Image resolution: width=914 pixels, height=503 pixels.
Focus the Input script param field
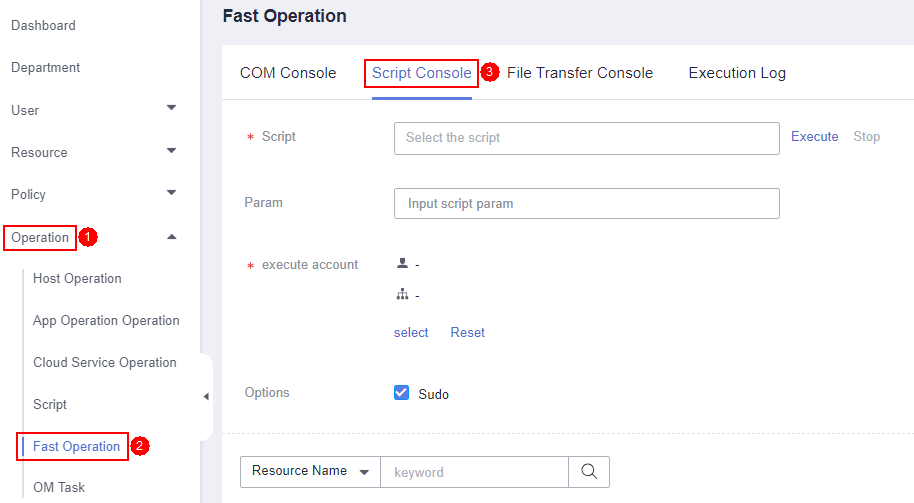(x=586, y=203)
